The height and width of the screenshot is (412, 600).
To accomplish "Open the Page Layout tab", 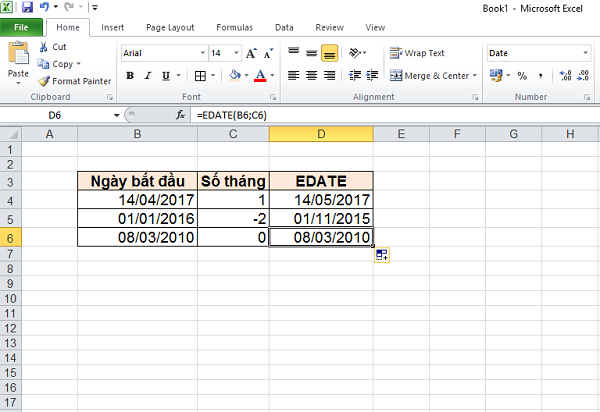I will [170, 27].
